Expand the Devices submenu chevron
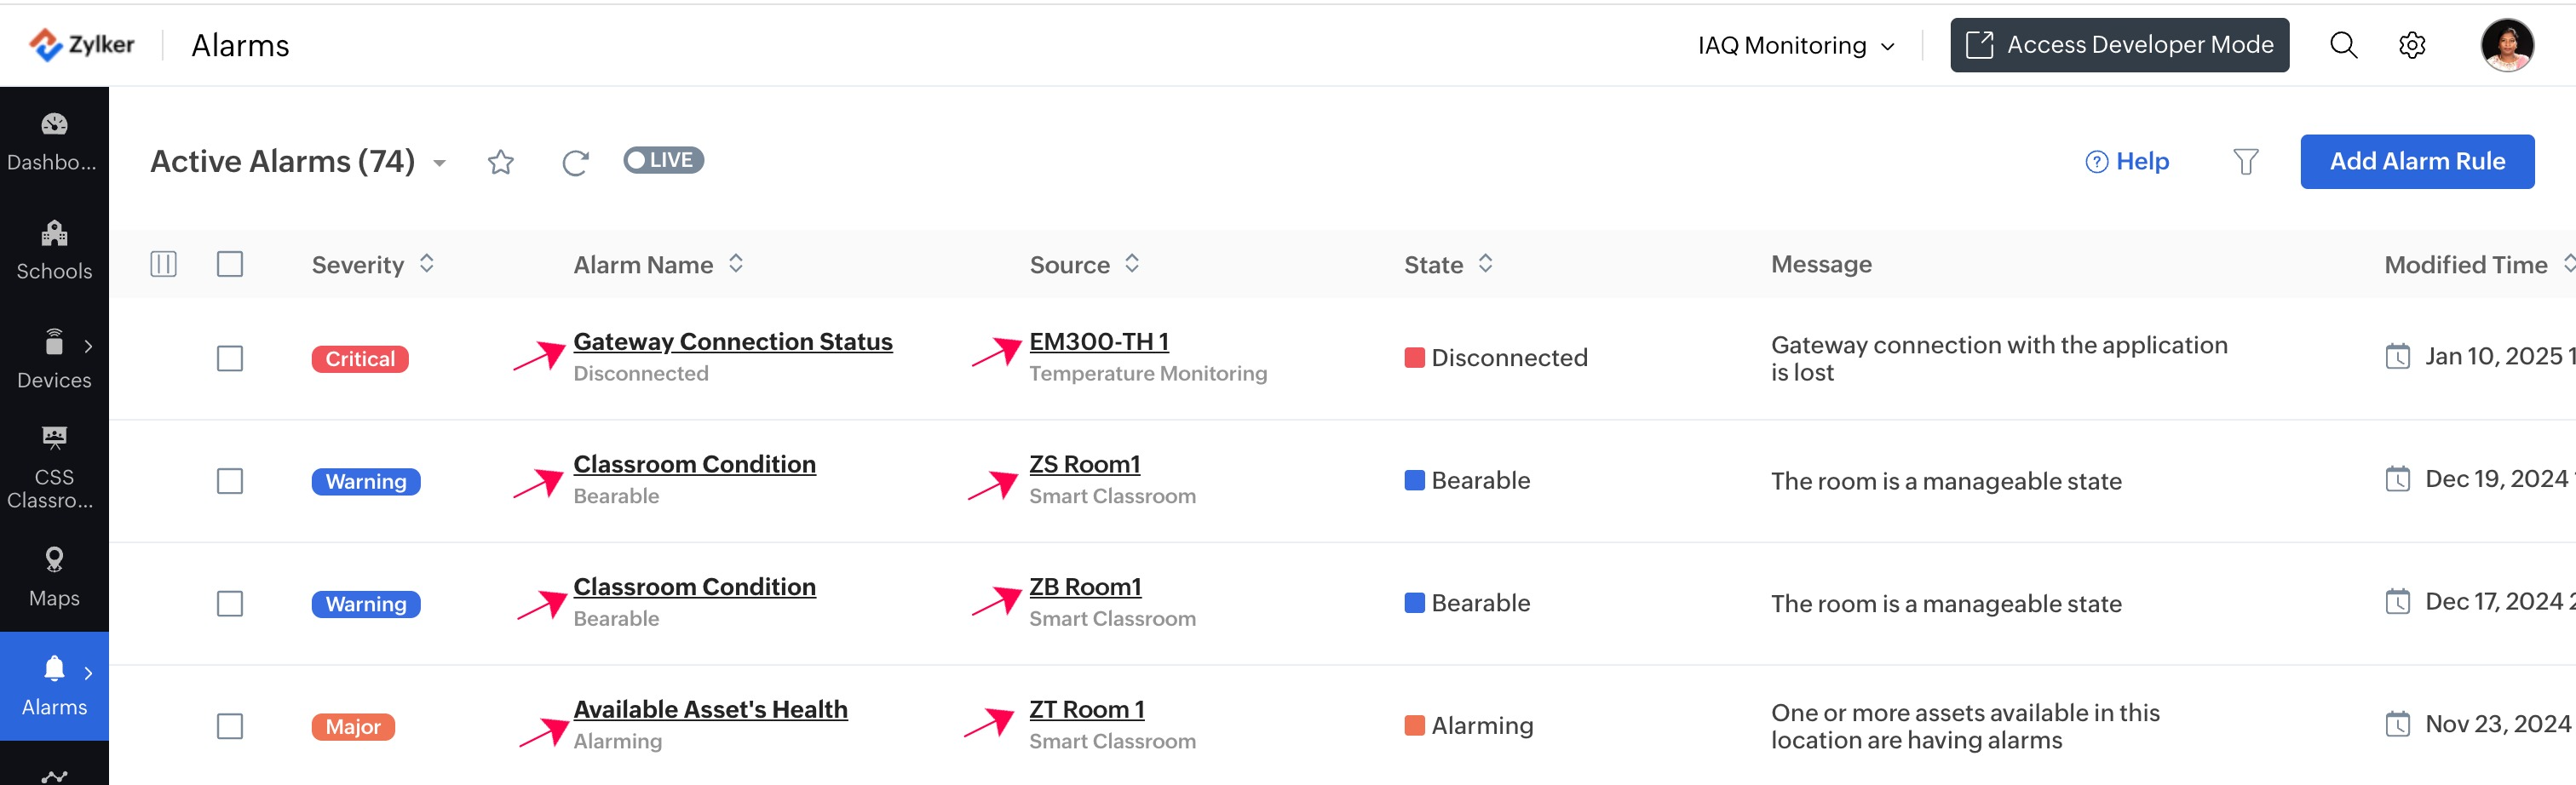The width and height of the screenshot is (2576, 785). 88,346
